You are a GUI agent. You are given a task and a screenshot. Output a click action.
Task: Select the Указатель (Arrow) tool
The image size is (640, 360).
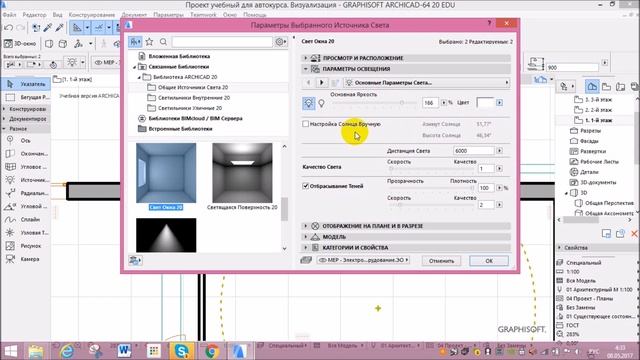[x=26, y=84]
